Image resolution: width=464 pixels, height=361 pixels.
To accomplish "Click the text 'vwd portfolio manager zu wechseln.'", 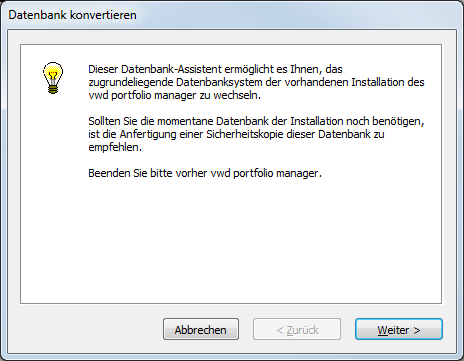I will (174, 95).
